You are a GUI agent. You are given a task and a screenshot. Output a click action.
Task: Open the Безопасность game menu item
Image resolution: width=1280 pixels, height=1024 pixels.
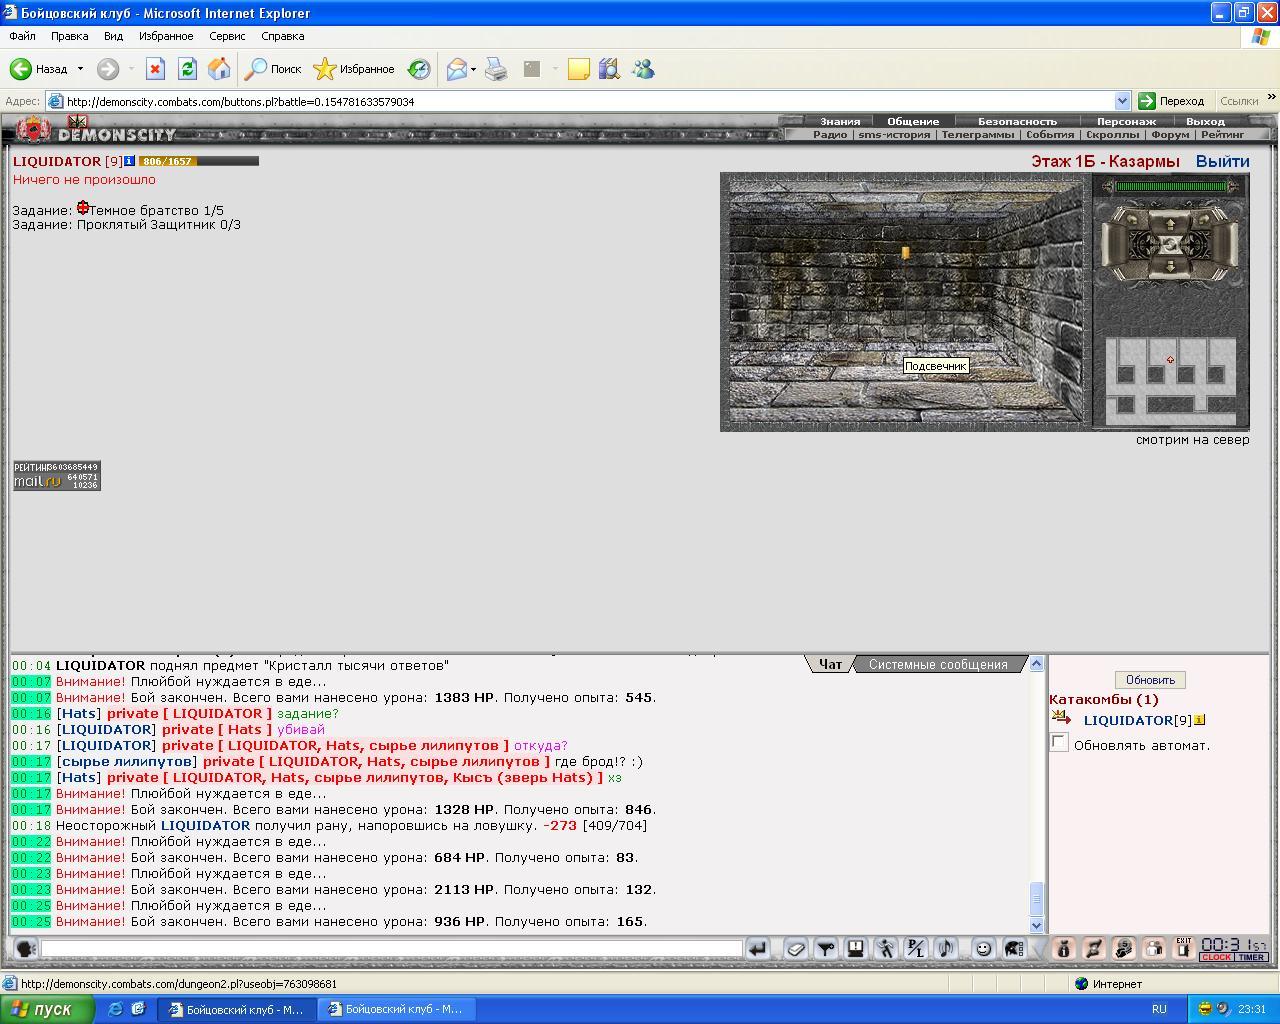pos(1017,121)
